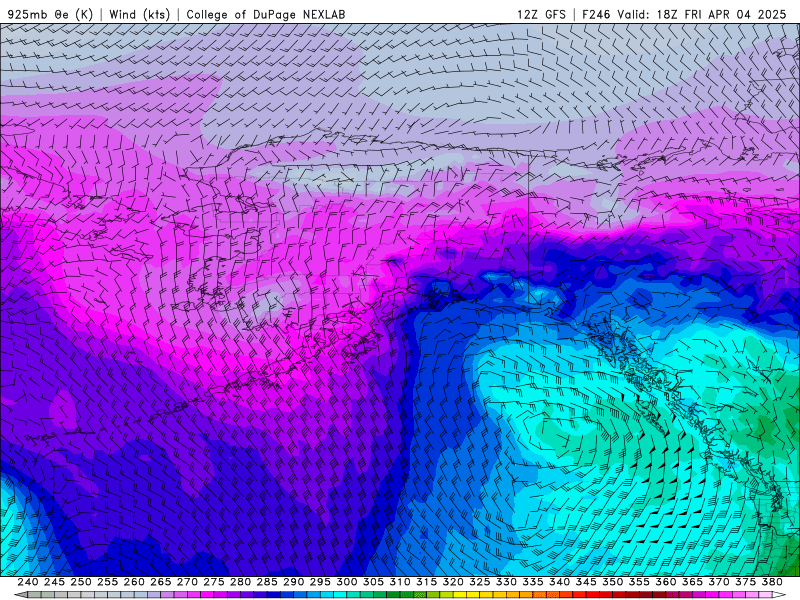Click the 285 legend value
The width and height of the screenshot is (800, 600).
[267, 582]
